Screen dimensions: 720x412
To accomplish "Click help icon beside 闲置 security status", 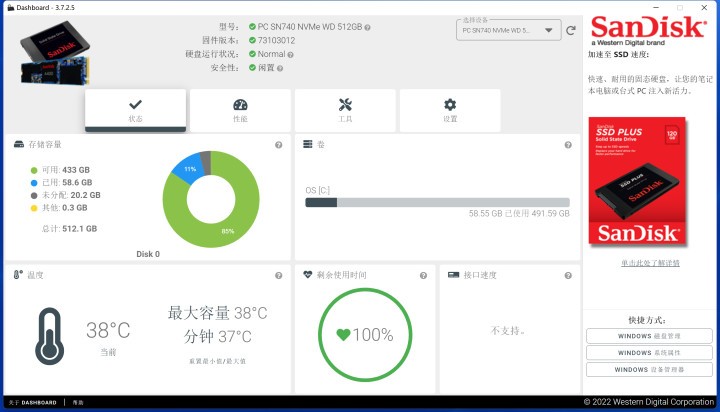I will [280, 68].
